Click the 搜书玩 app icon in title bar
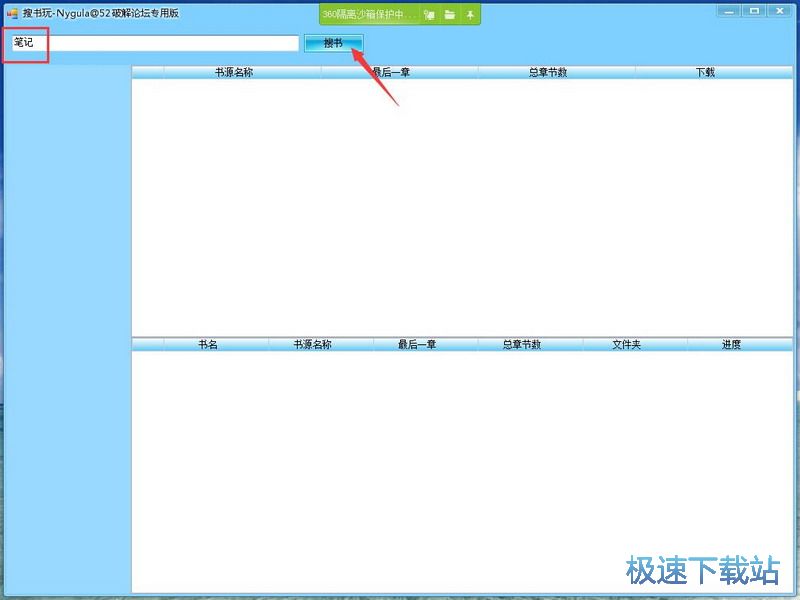Viewport: 800px width, 600px height. 12,13
